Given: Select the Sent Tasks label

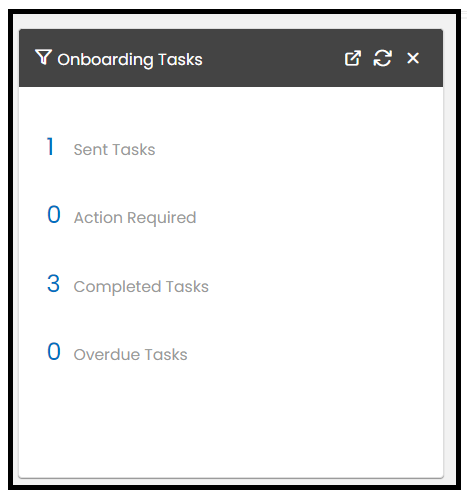Looking at the screenshot, I should pyautogui.click(x=114, y=149).
